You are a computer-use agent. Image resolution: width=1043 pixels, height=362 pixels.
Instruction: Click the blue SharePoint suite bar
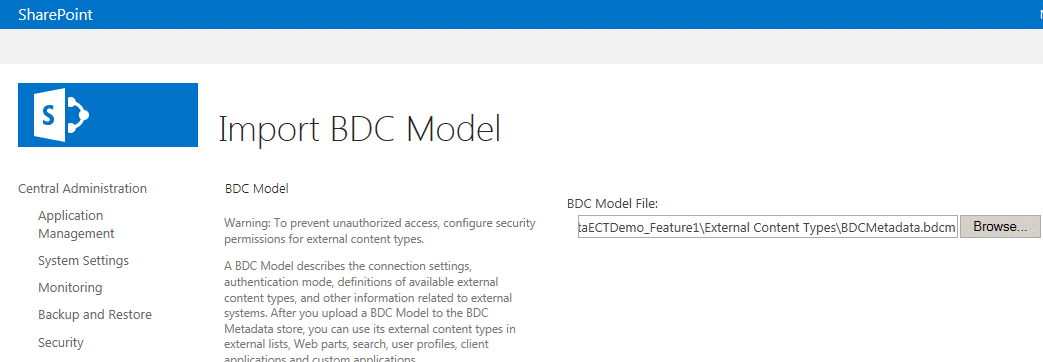[x=522, y=15]
